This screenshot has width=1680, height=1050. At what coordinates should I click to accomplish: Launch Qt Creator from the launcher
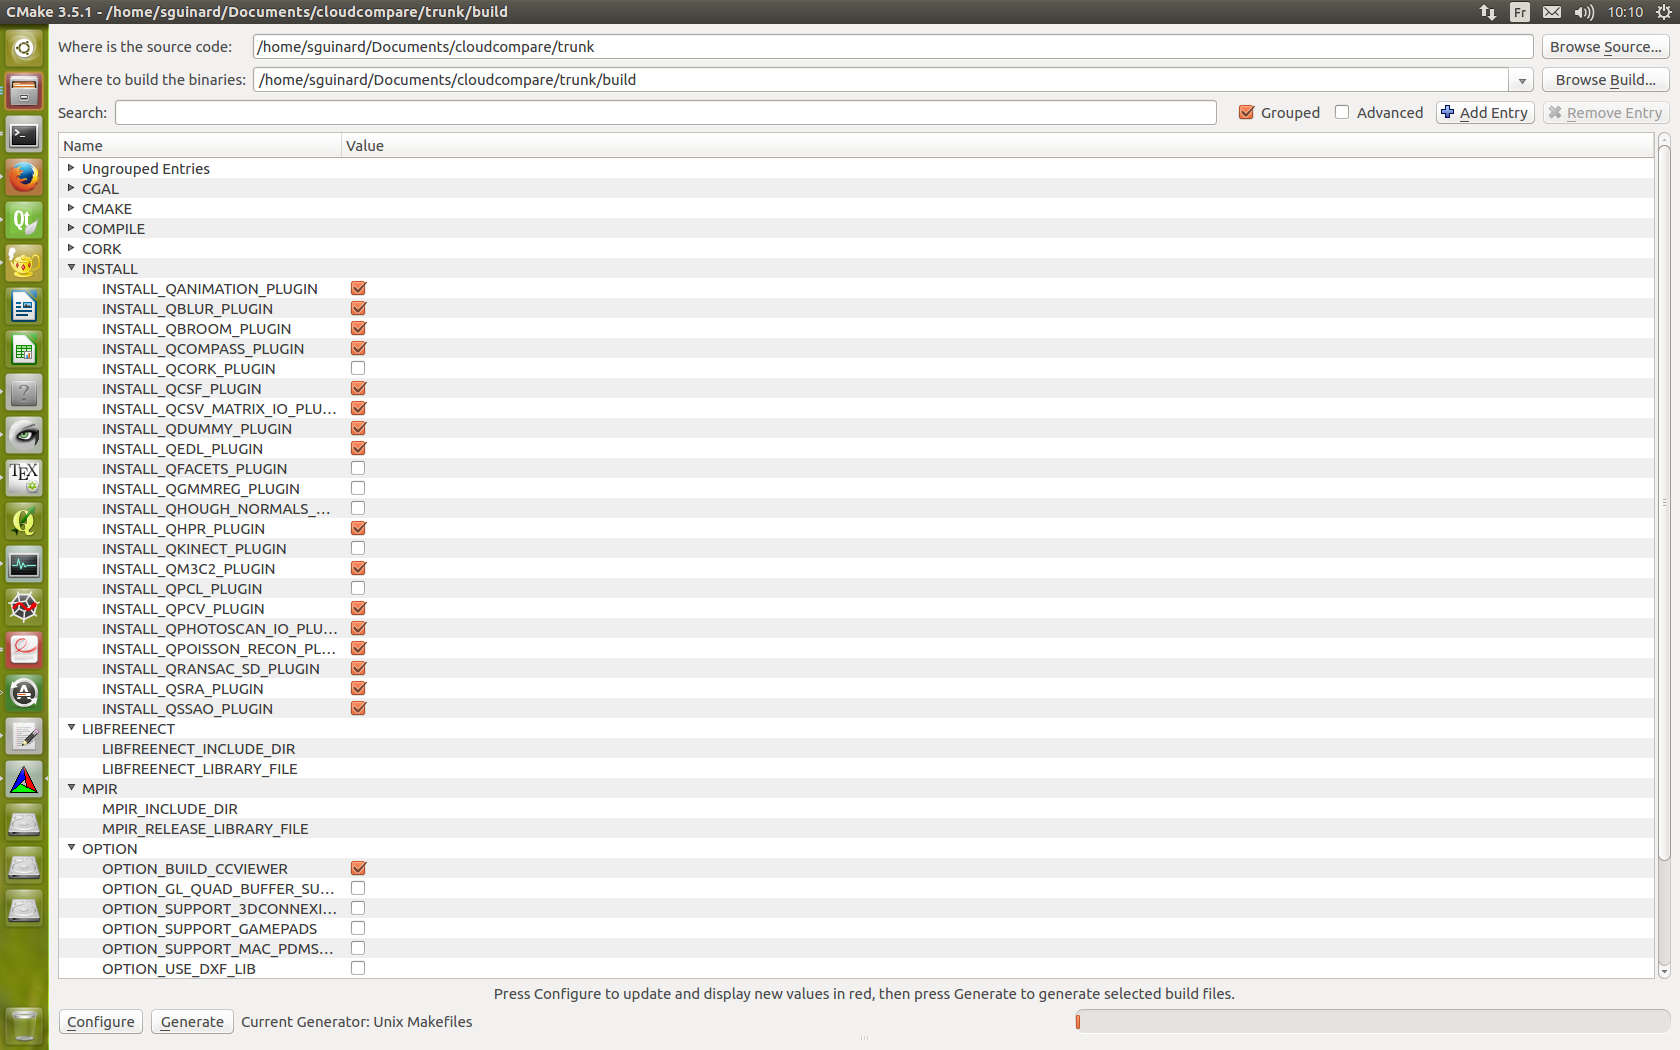coord(24,220)
